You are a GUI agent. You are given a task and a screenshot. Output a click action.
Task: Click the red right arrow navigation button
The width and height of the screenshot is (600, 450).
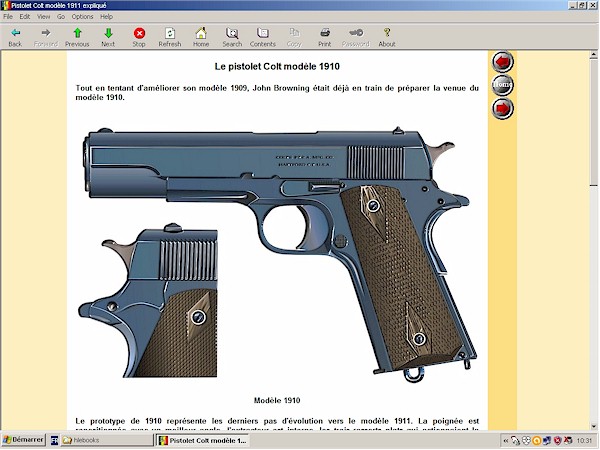pos(502,108)
